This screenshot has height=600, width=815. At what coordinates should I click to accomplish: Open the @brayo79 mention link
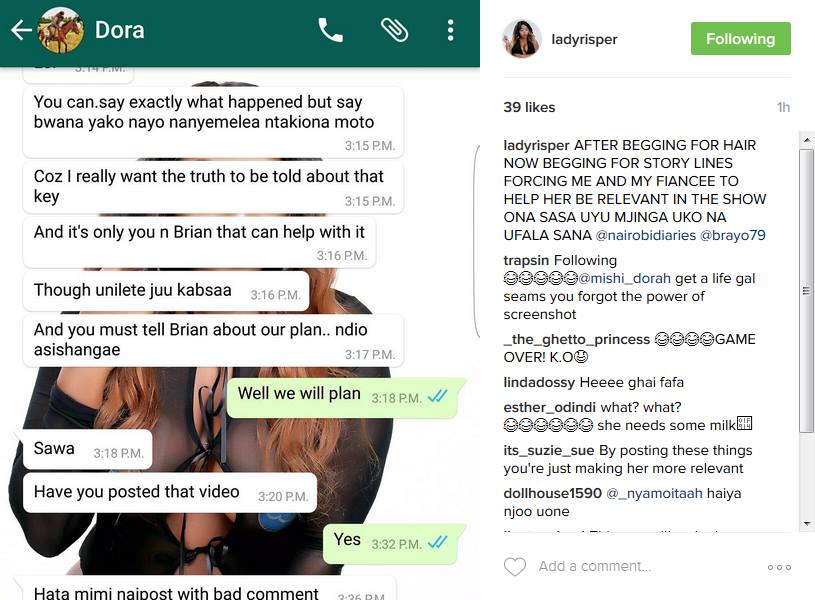point(733,235)
